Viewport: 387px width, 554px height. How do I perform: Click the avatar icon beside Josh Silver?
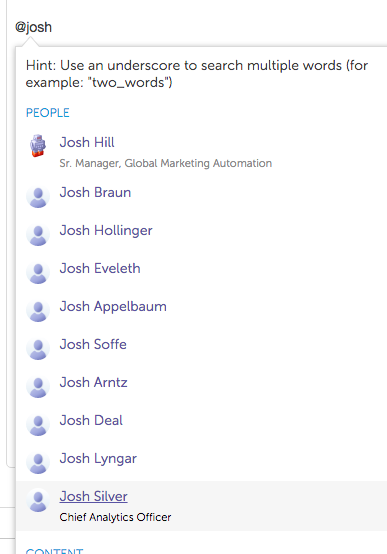click(38, 500)
